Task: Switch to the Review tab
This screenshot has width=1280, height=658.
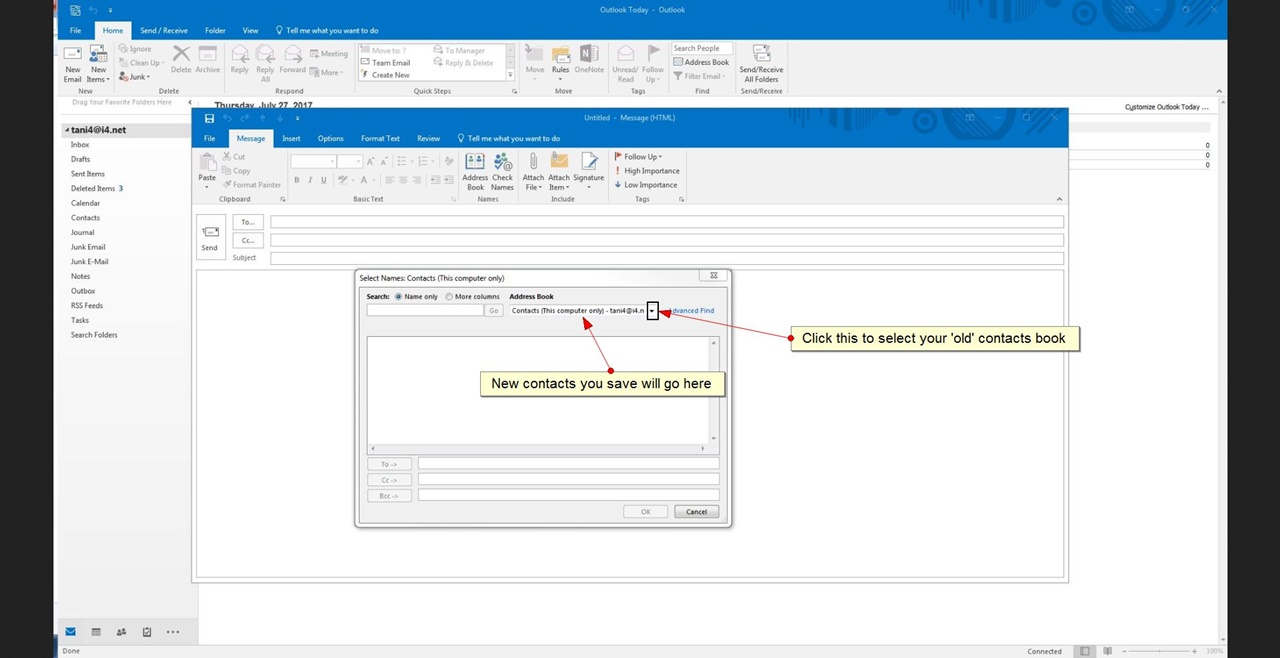Action: [x=429, y=139]
